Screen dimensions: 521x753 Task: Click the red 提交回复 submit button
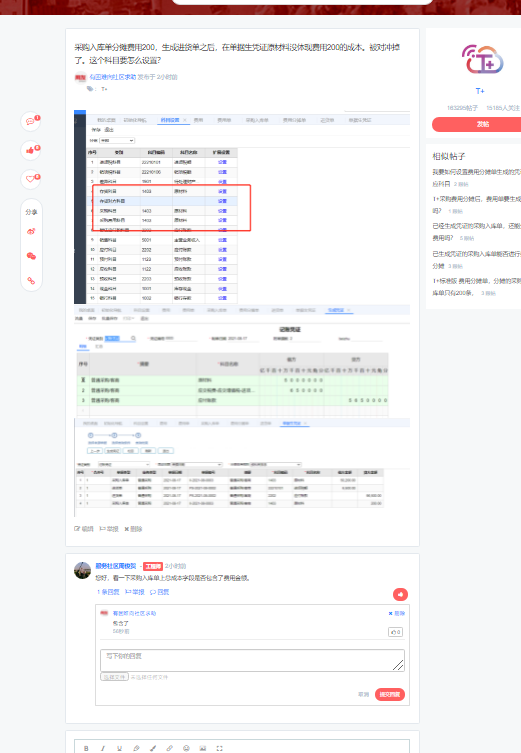click(389, 694)
